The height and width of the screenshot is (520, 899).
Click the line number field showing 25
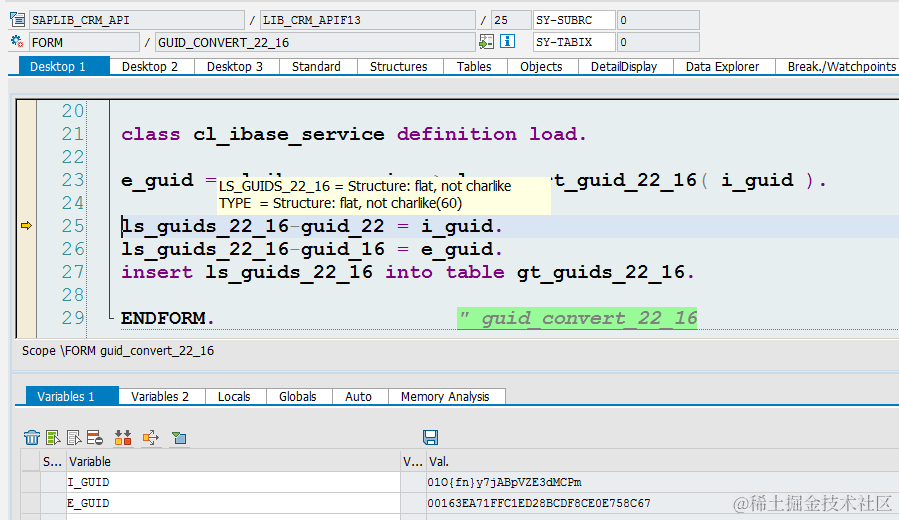pyautogui.click(x=511, y=20)
